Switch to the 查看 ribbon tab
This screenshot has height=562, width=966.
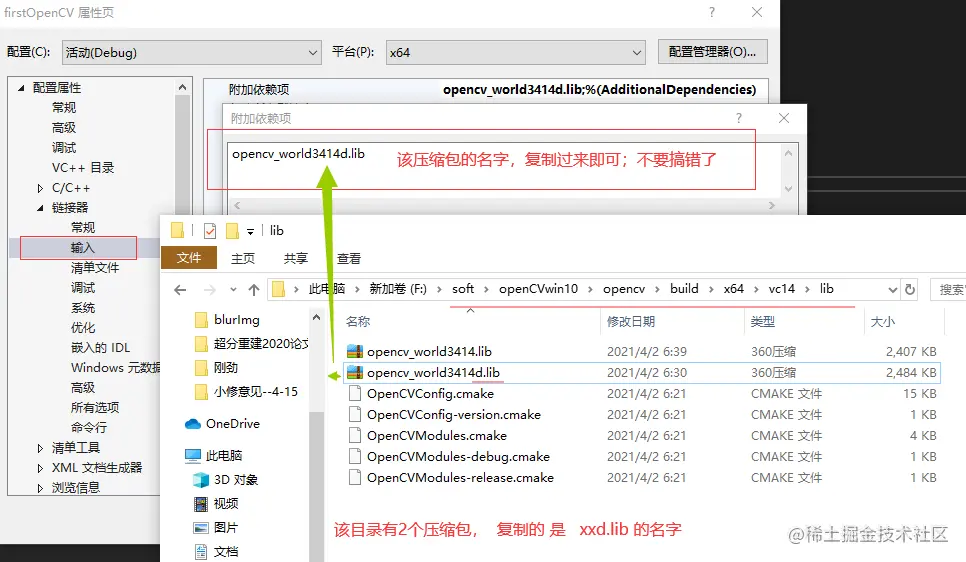(349, 259)
